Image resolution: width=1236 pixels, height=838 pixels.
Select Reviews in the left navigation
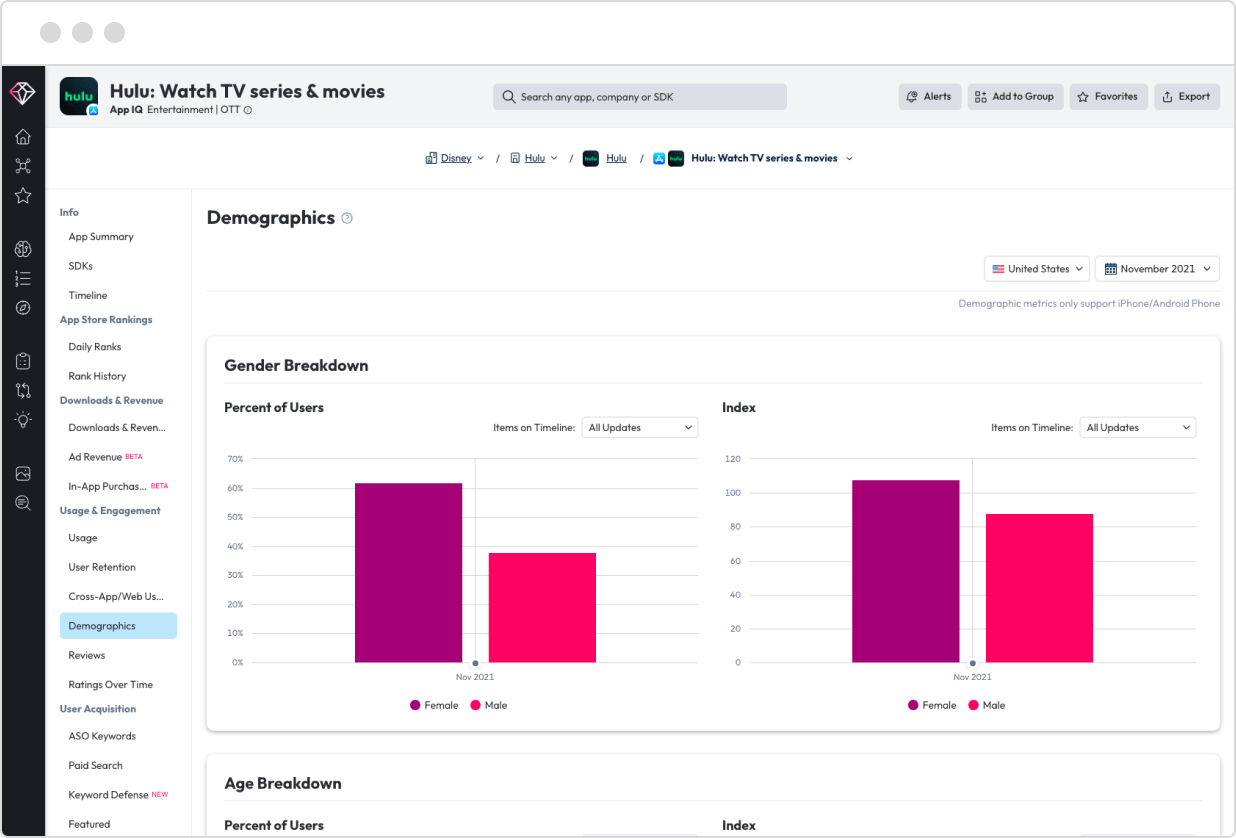87,655
